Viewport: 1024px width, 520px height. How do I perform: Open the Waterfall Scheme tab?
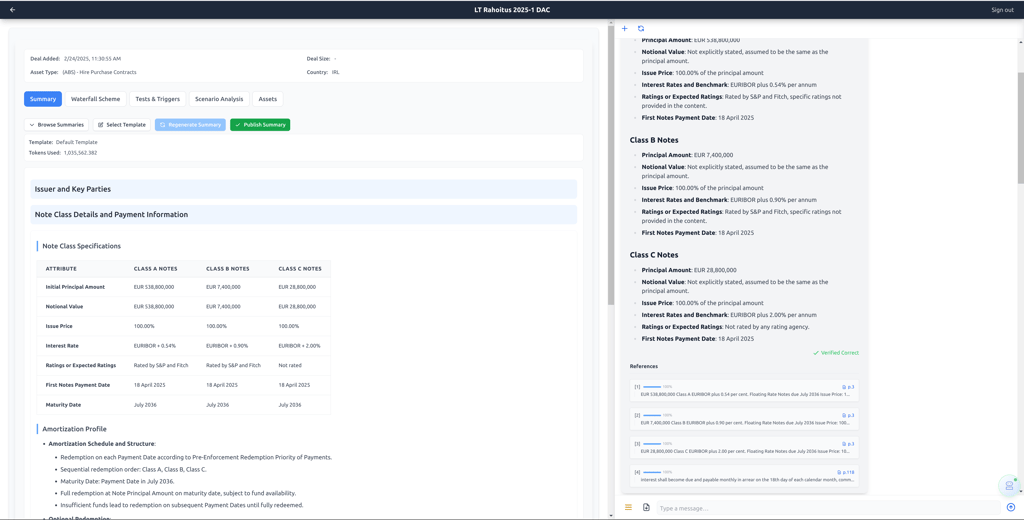click(96, 99)
